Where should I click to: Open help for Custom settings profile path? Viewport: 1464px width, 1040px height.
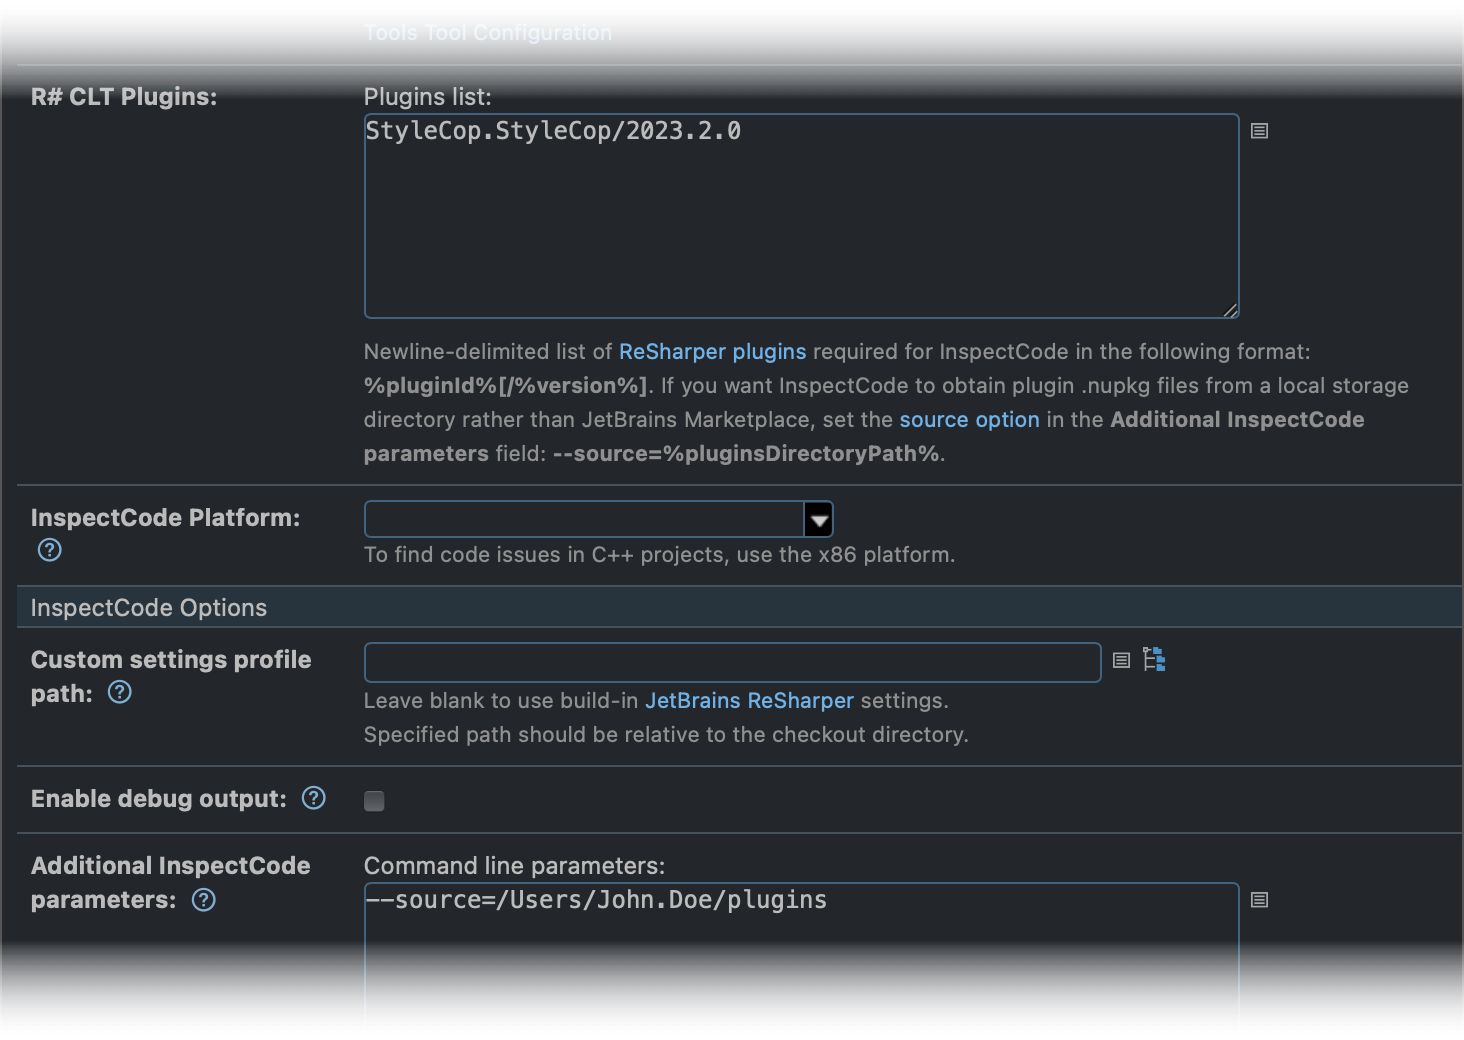click(x=119, y=692)
